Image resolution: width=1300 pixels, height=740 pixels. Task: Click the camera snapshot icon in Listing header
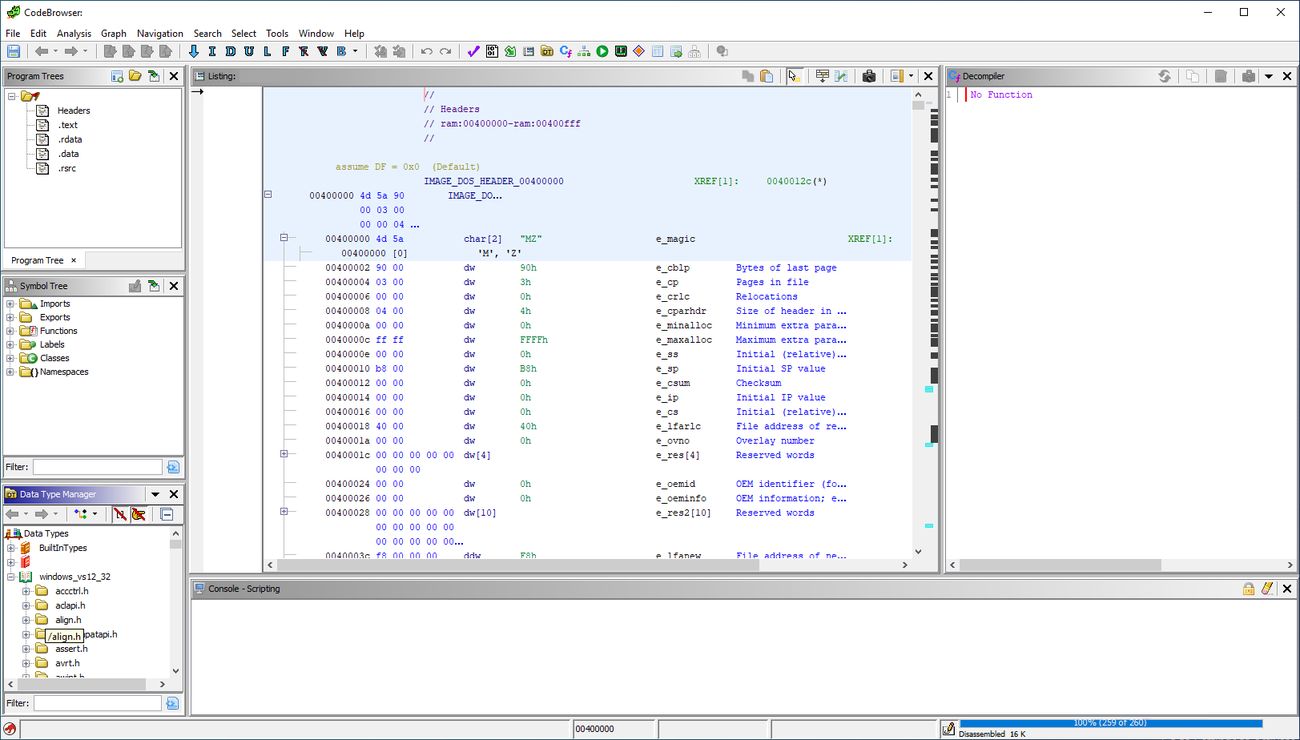pyautogui.click(x=869, y=76)
